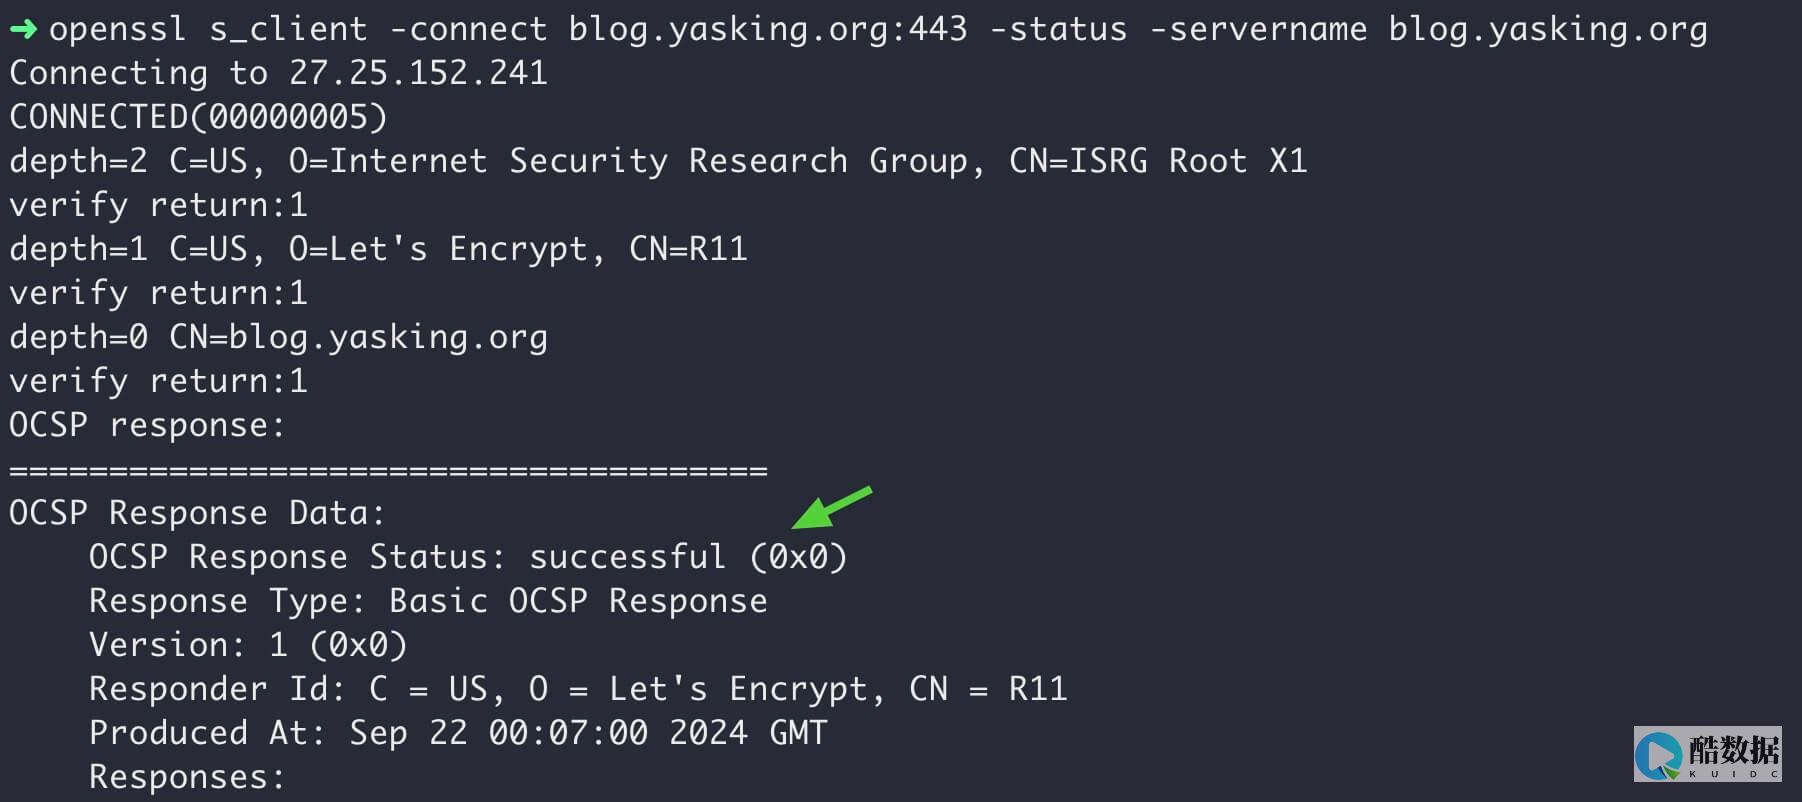
Task: Click the last verify return:1 line
Action: click(x=158, y=381)
